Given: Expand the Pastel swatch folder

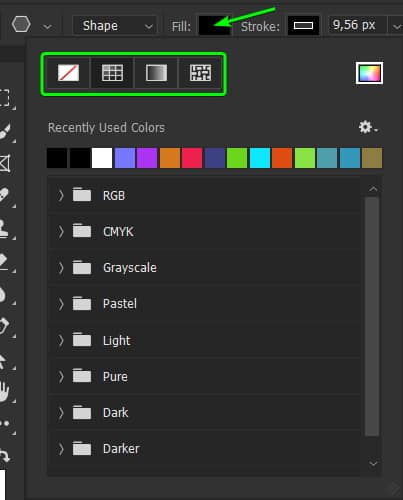Looking at the screenshot, I should (x=60, y=304).
